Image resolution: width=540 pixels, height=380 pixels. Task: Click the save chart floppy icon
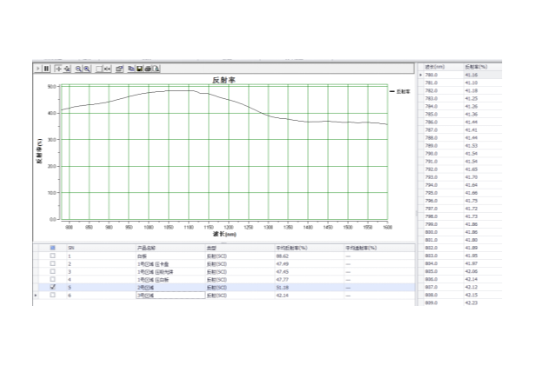tap(139, 69)
